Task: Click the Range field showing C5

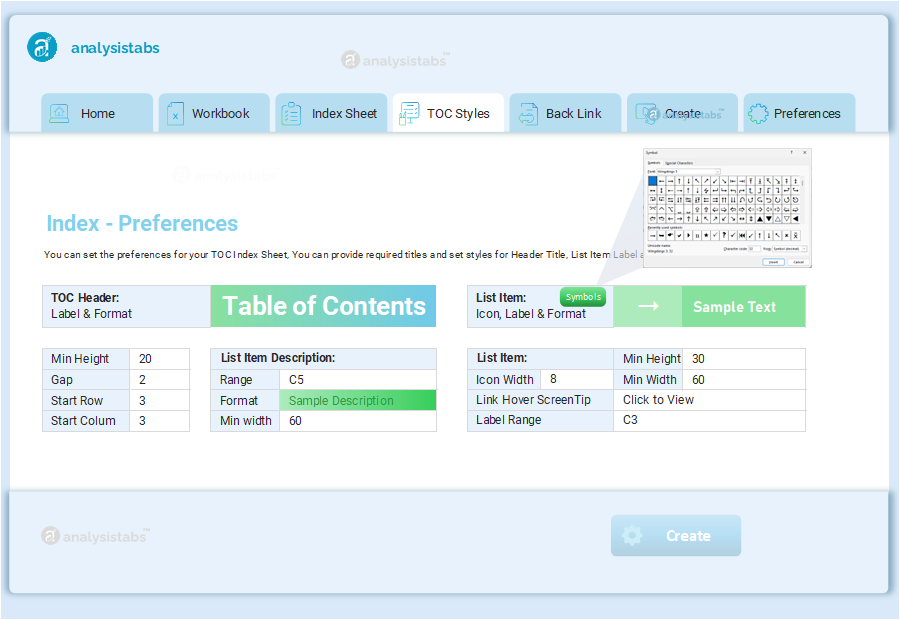Action: 358,379
